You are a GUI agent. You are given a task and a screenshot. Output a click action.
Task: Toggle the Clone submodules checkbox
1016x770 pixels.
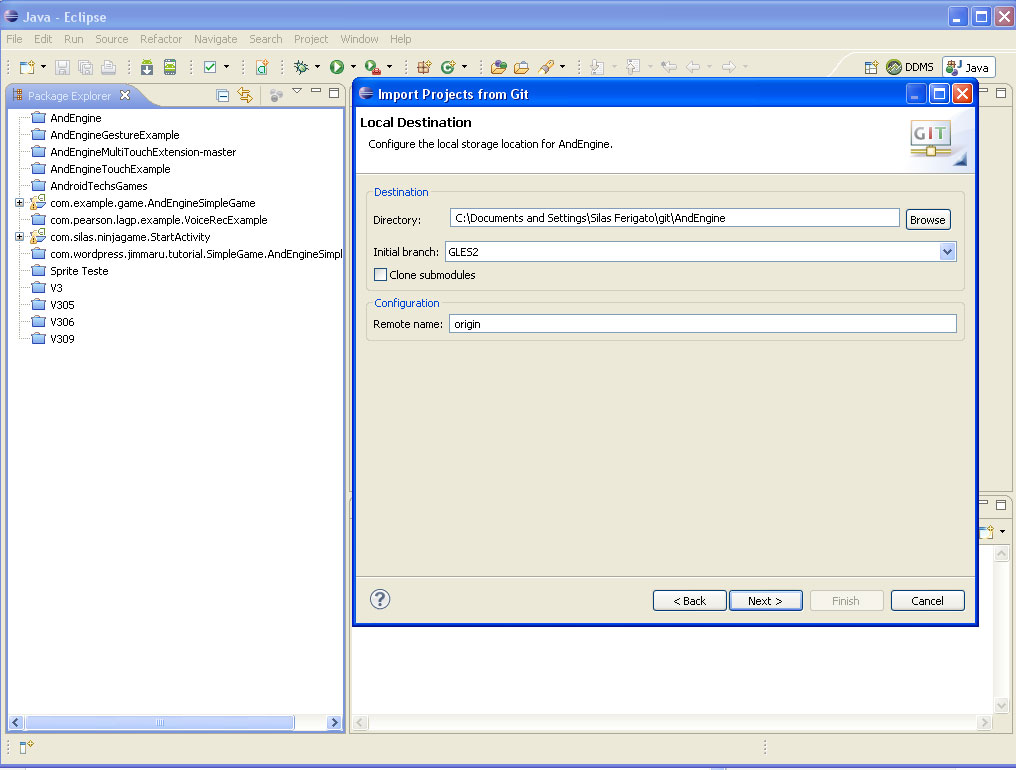380,275
